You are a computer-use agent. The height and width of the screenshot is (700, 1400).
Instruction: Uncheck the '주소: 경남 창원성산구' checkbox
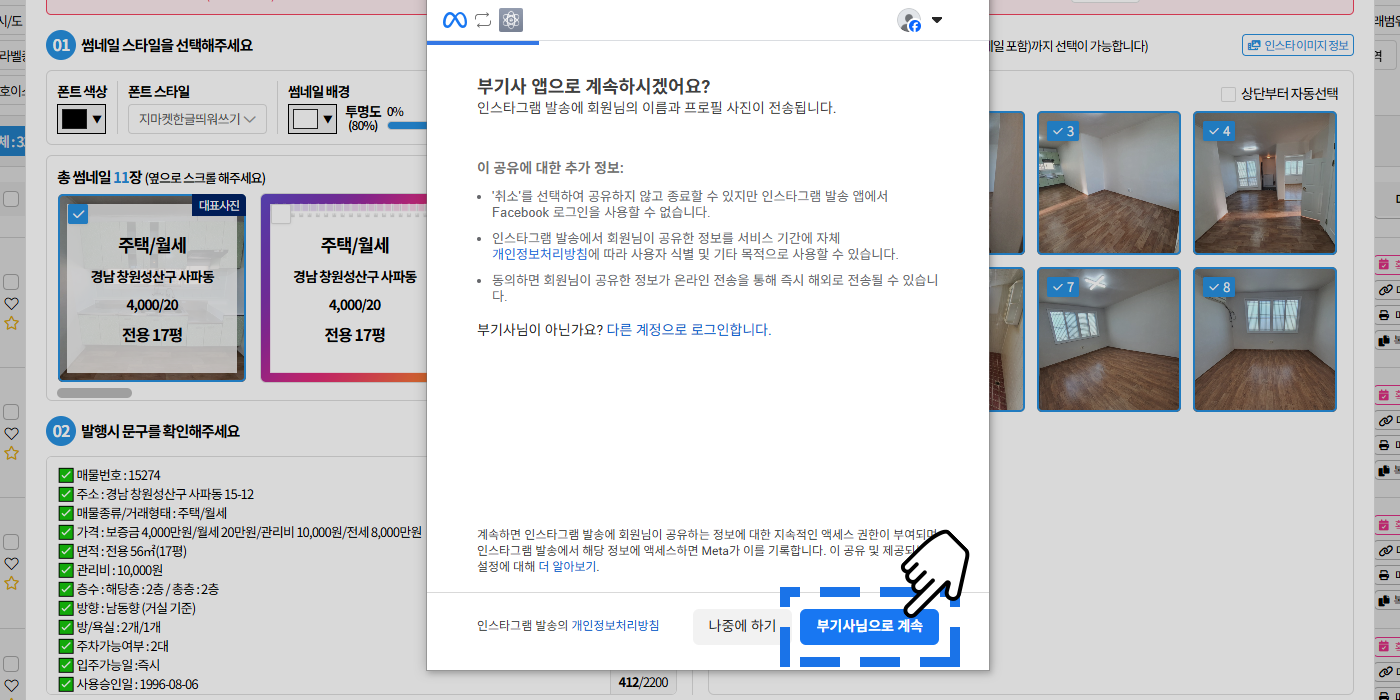tap(67, 494)
